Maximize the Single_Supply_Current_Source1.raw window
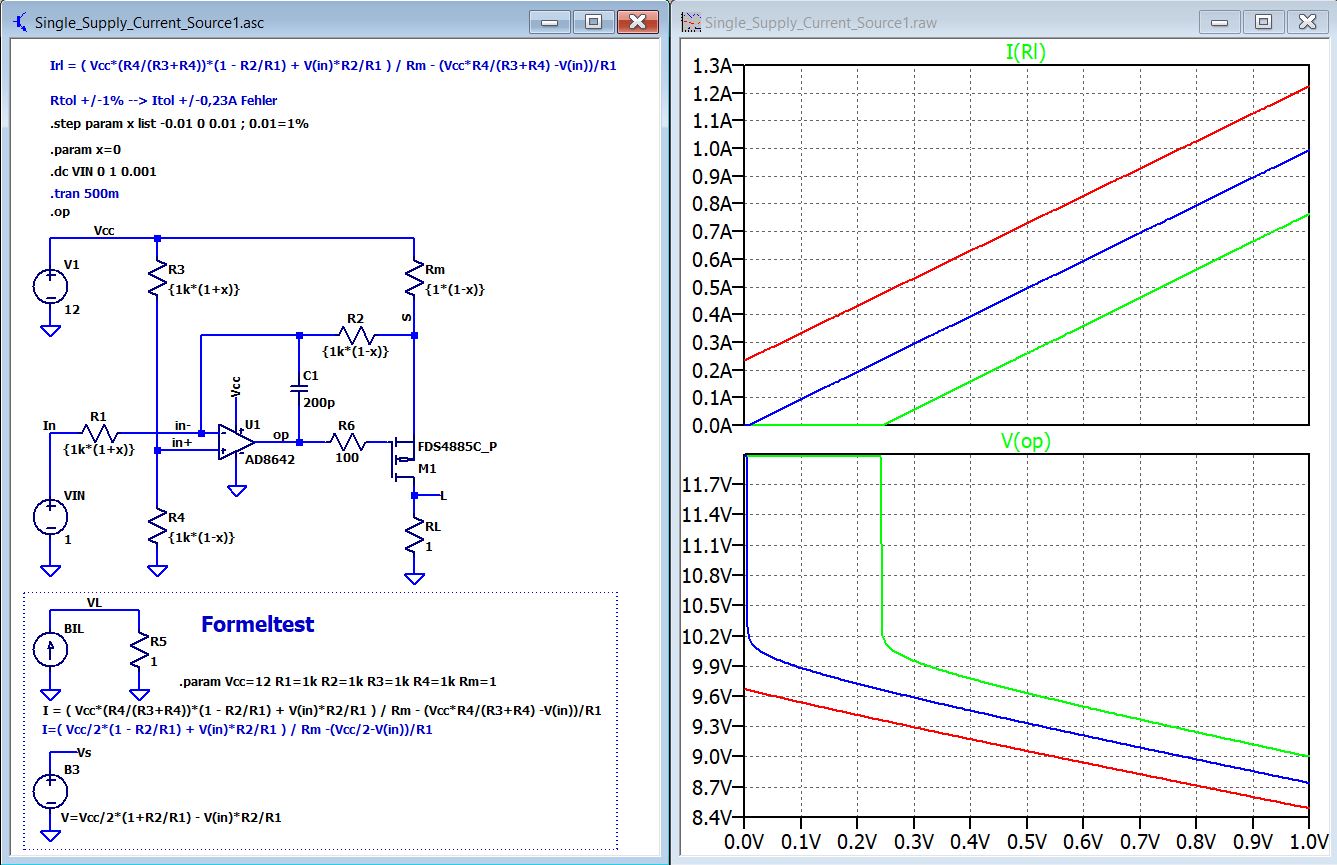Viewport: 1337px width, 865px height. click(1263, 21)
